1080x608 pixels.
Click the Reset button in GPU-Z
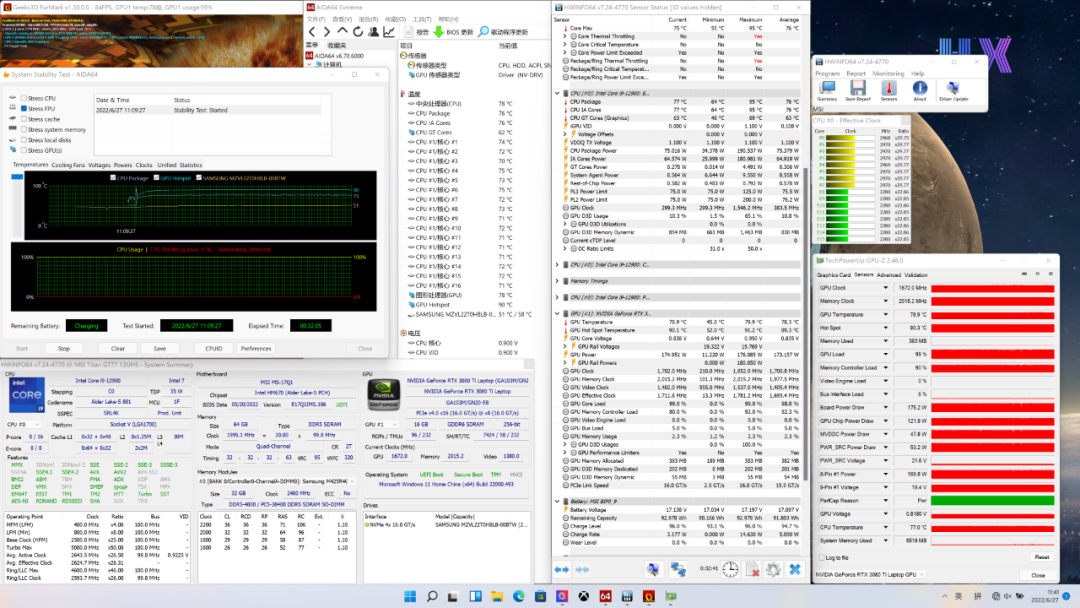coord(1041,557)
